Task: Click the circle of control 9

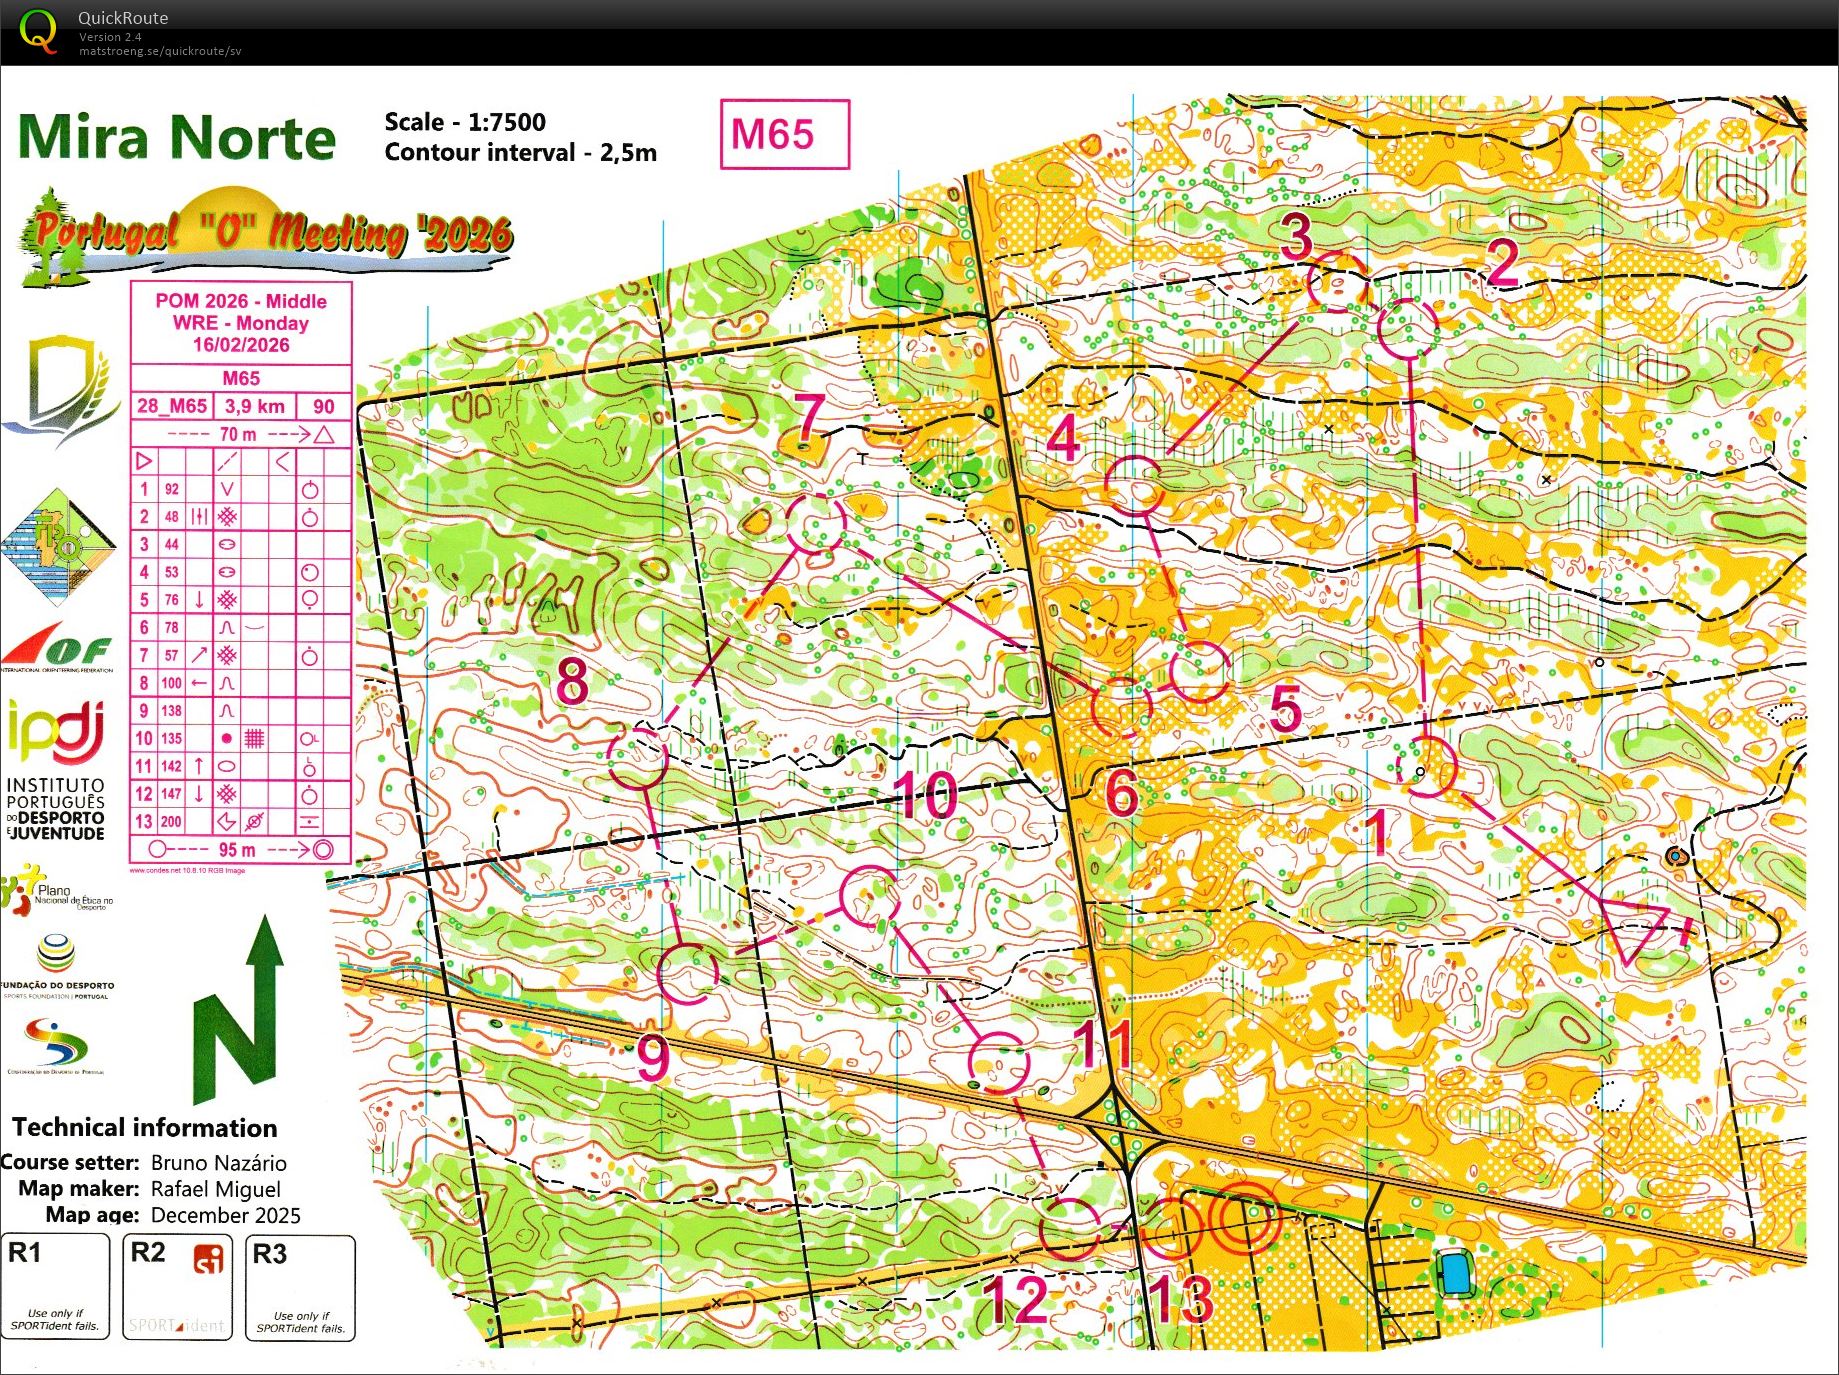Action: (688, 973)
